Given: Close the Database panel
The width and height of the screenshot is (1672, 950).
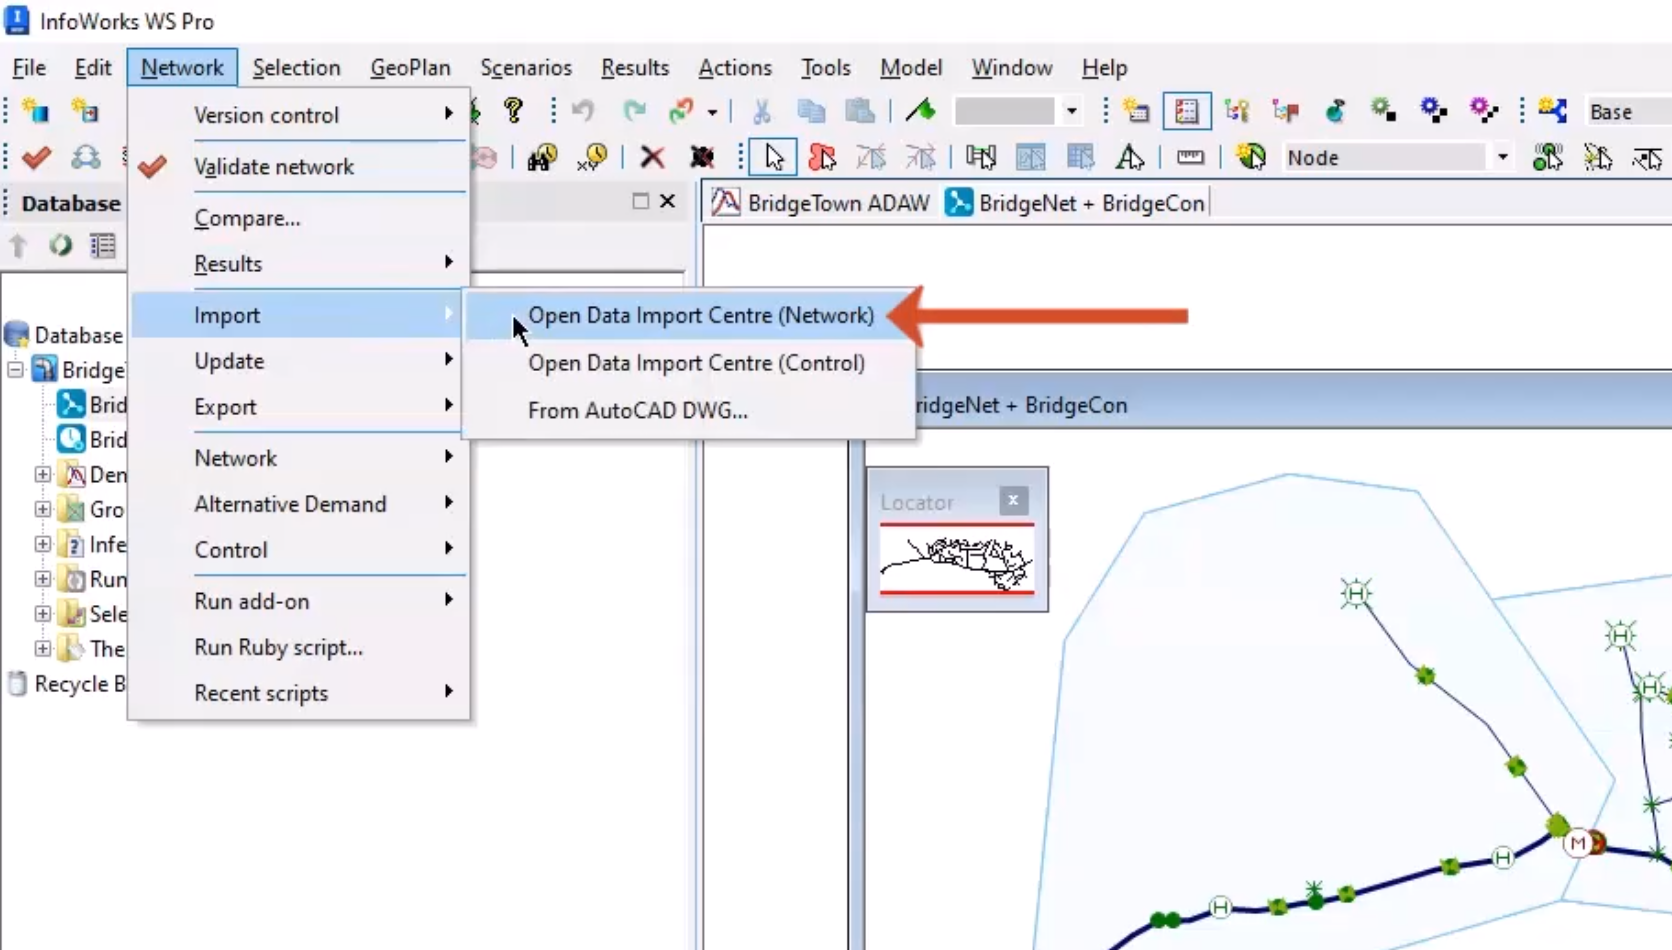Looking at the screenshot, I should pyautogui.click(x=668, y=201).
